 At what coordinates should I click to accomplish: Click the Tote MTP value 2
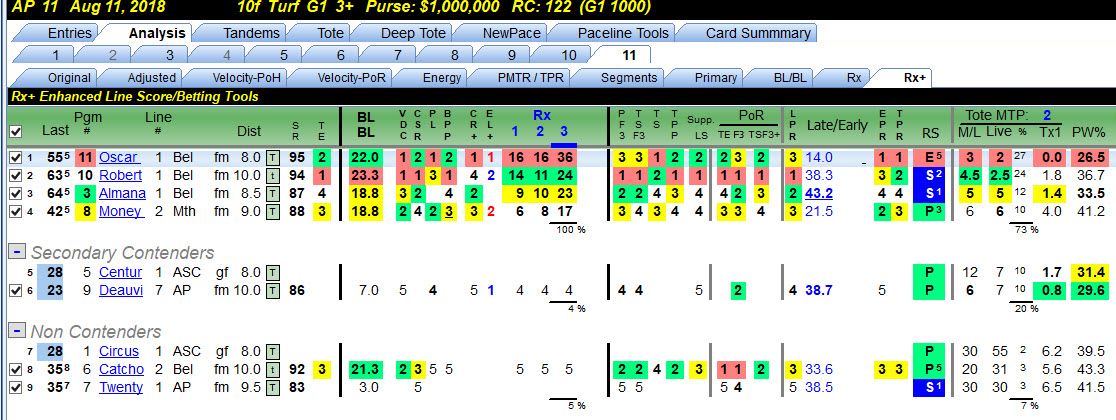point(1048,115)
